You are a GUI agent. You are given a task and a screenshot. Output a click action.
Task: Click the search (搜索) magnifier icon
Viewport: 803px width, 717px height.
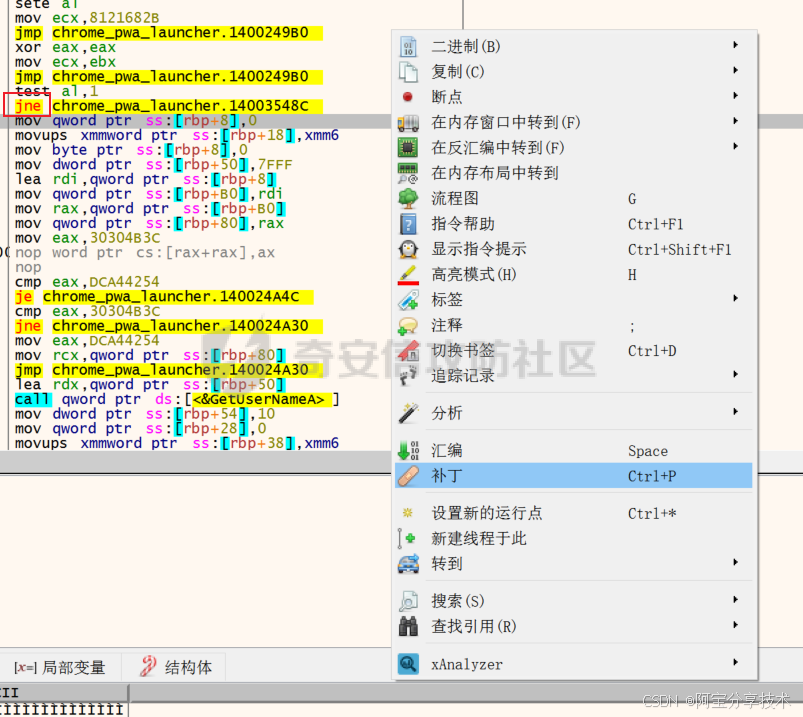408,601
